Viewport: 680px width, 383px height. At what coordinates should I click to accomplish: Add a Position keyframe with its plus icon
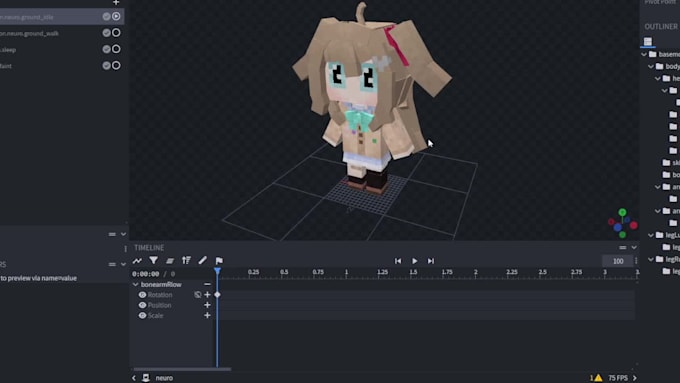click(x=207, y=305)
